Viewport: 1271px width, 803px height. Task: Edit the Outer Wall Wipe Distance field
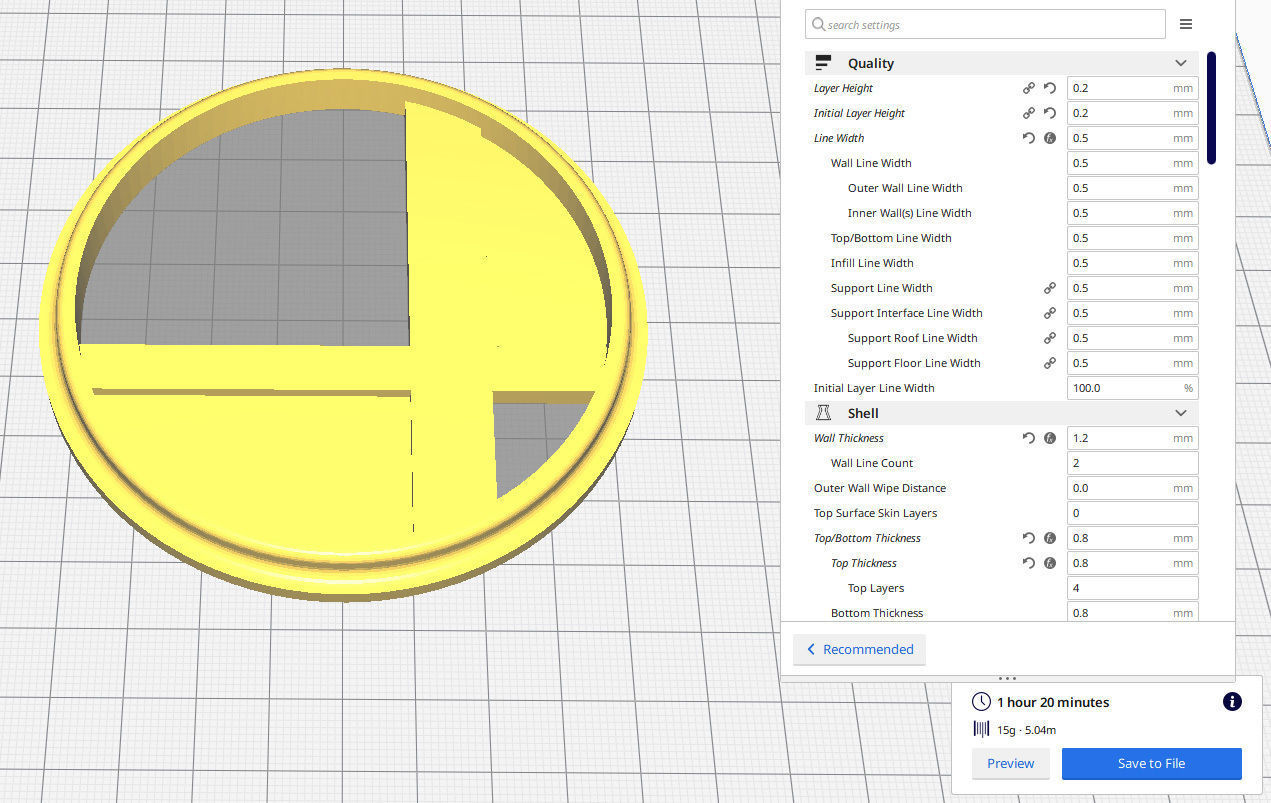(x=1132, y=488)
